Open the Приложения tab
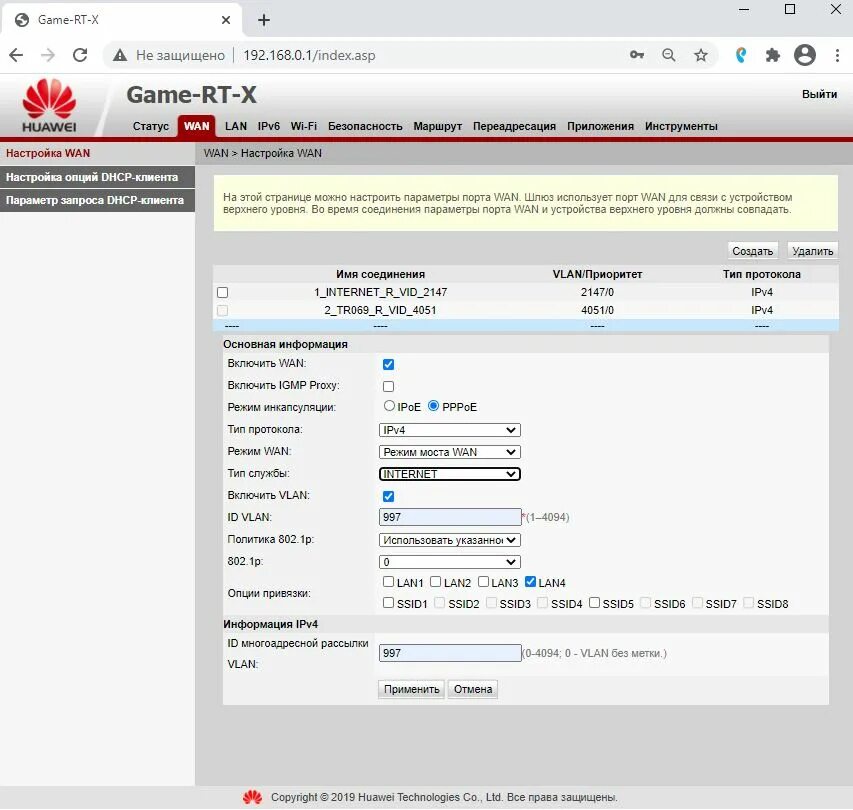 600,126
